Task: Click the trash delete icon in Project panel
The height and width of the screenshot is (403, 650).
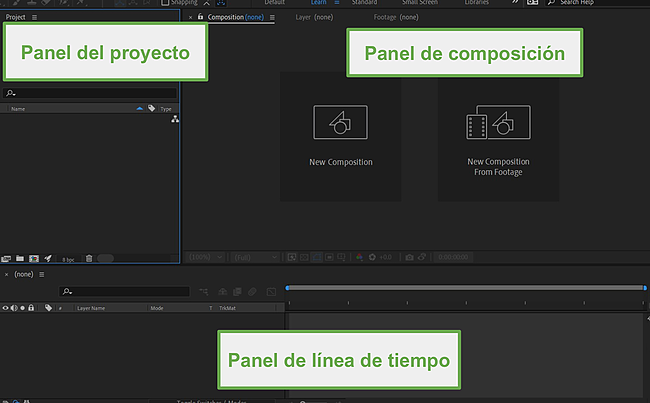Action: (89, 258)
